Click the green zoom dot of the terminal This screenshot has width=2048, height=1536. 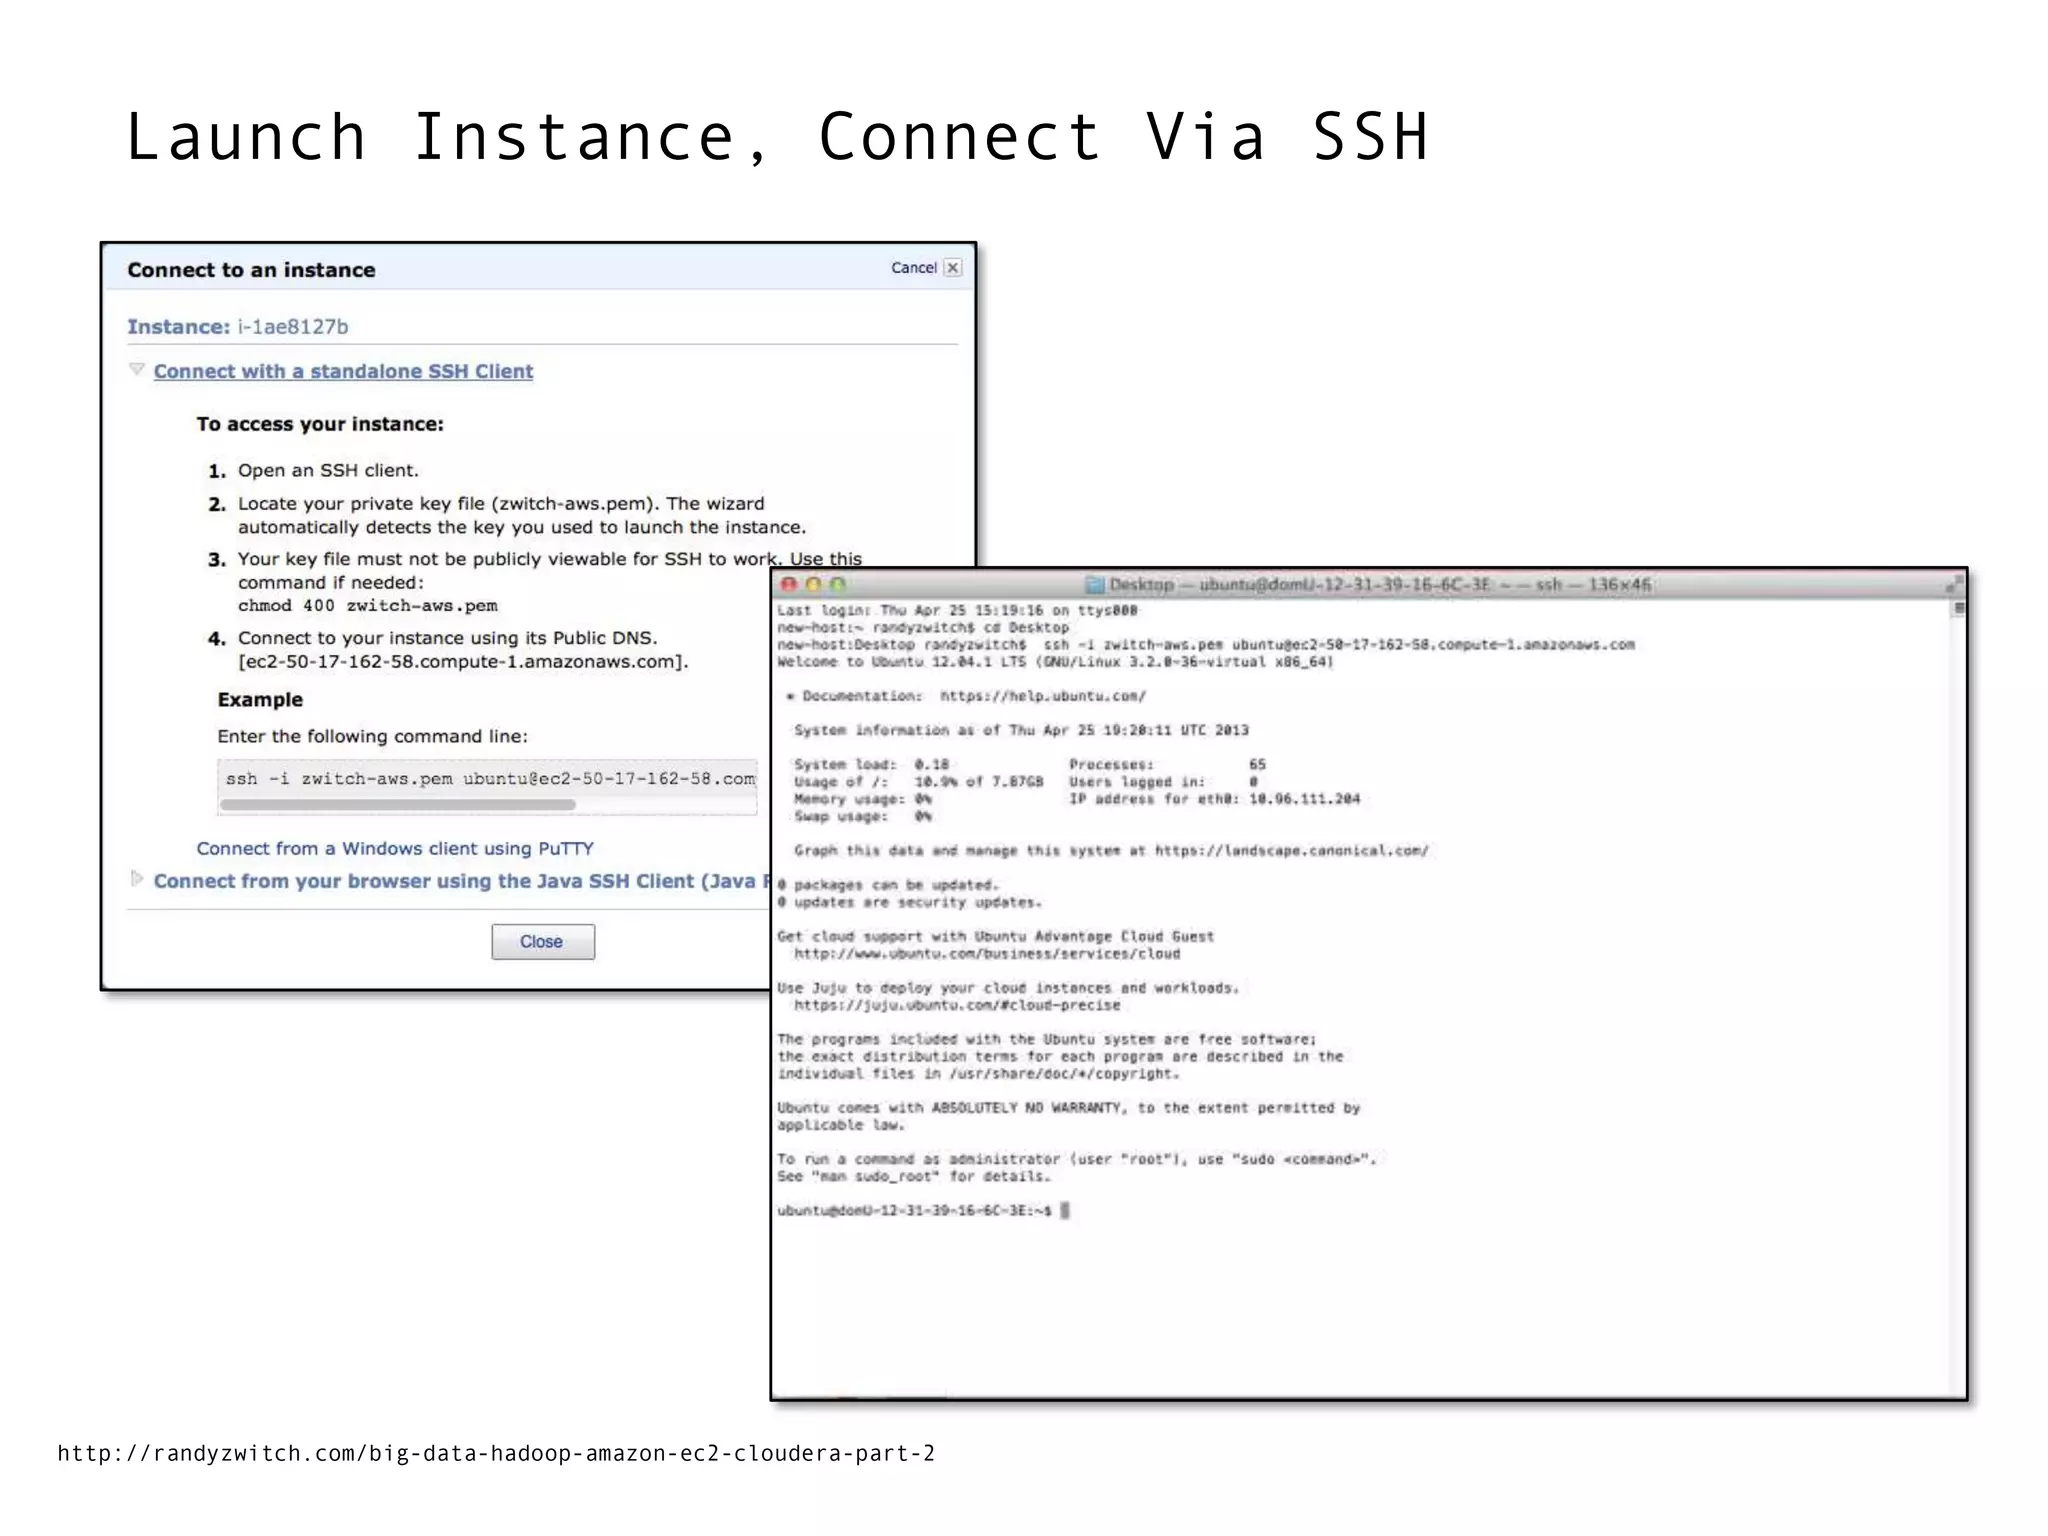coord(838,584)
